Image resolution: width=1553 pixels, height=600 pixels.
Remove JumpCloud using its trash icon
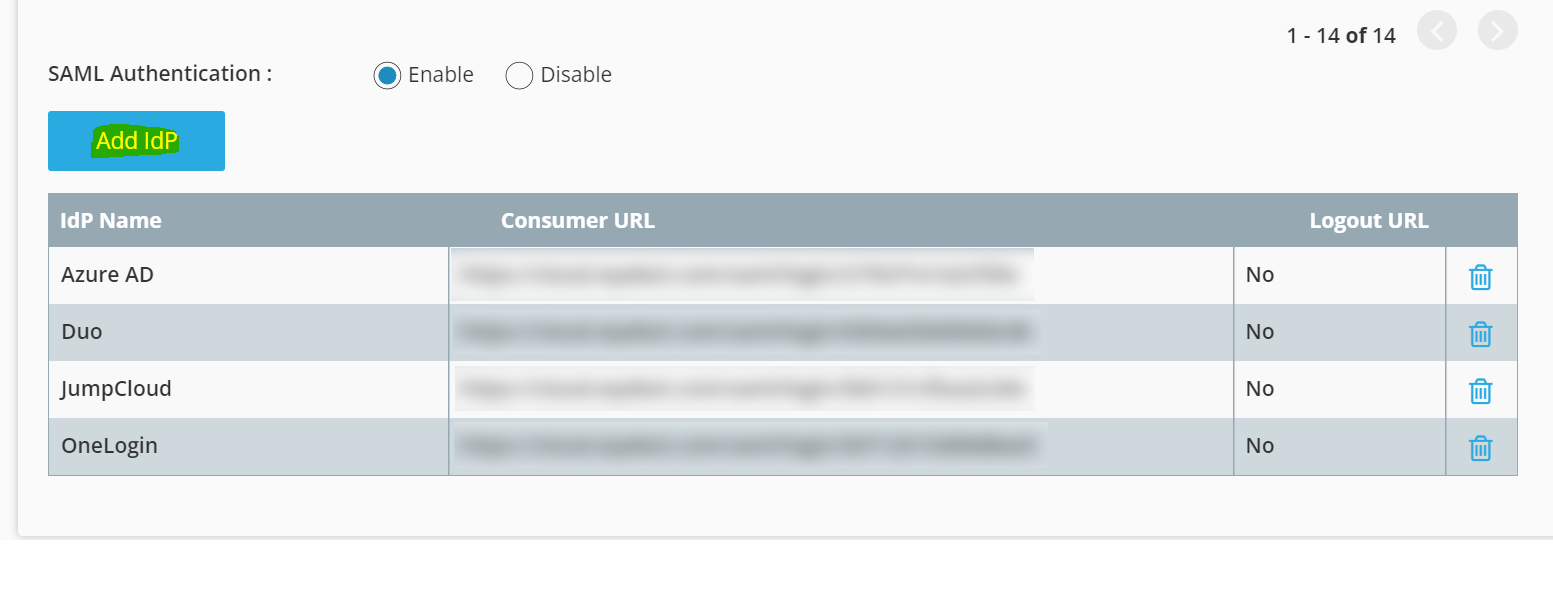pos(1480,390)
